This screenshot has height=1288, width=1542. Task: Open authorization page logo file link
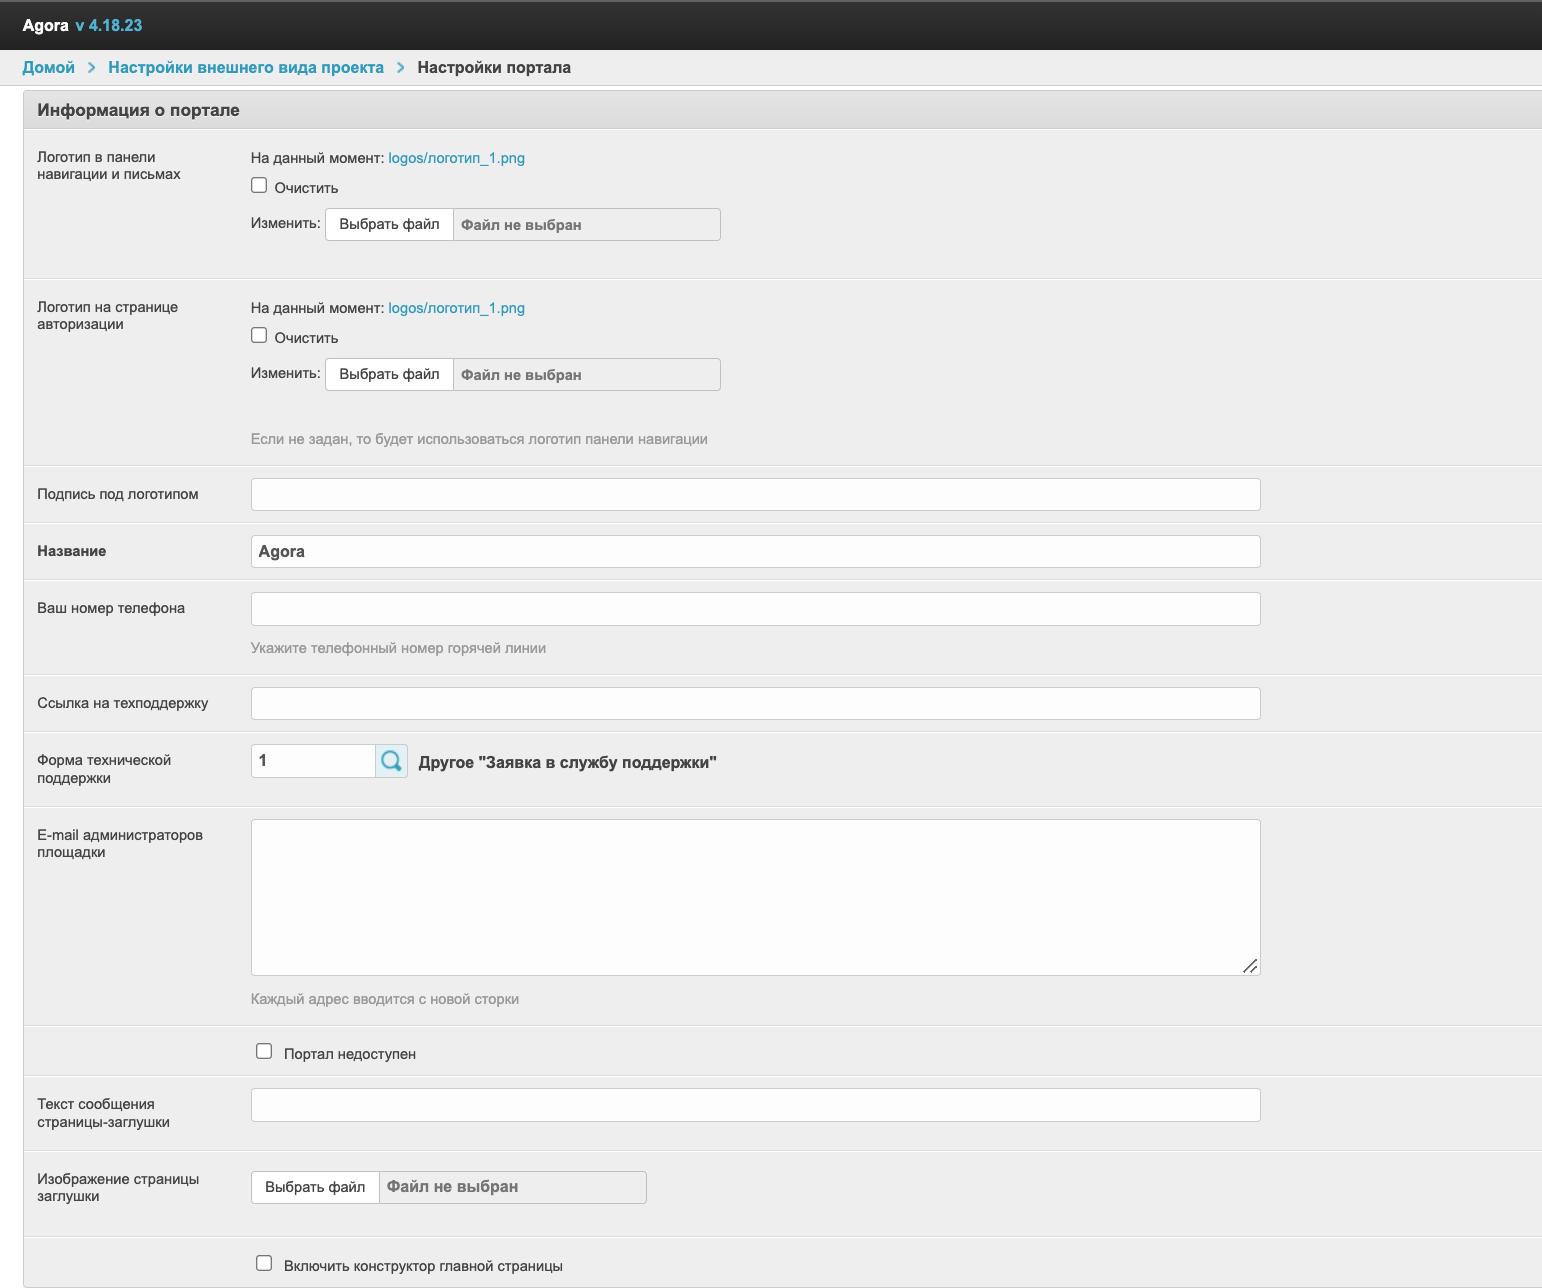[x=456, y=308]
